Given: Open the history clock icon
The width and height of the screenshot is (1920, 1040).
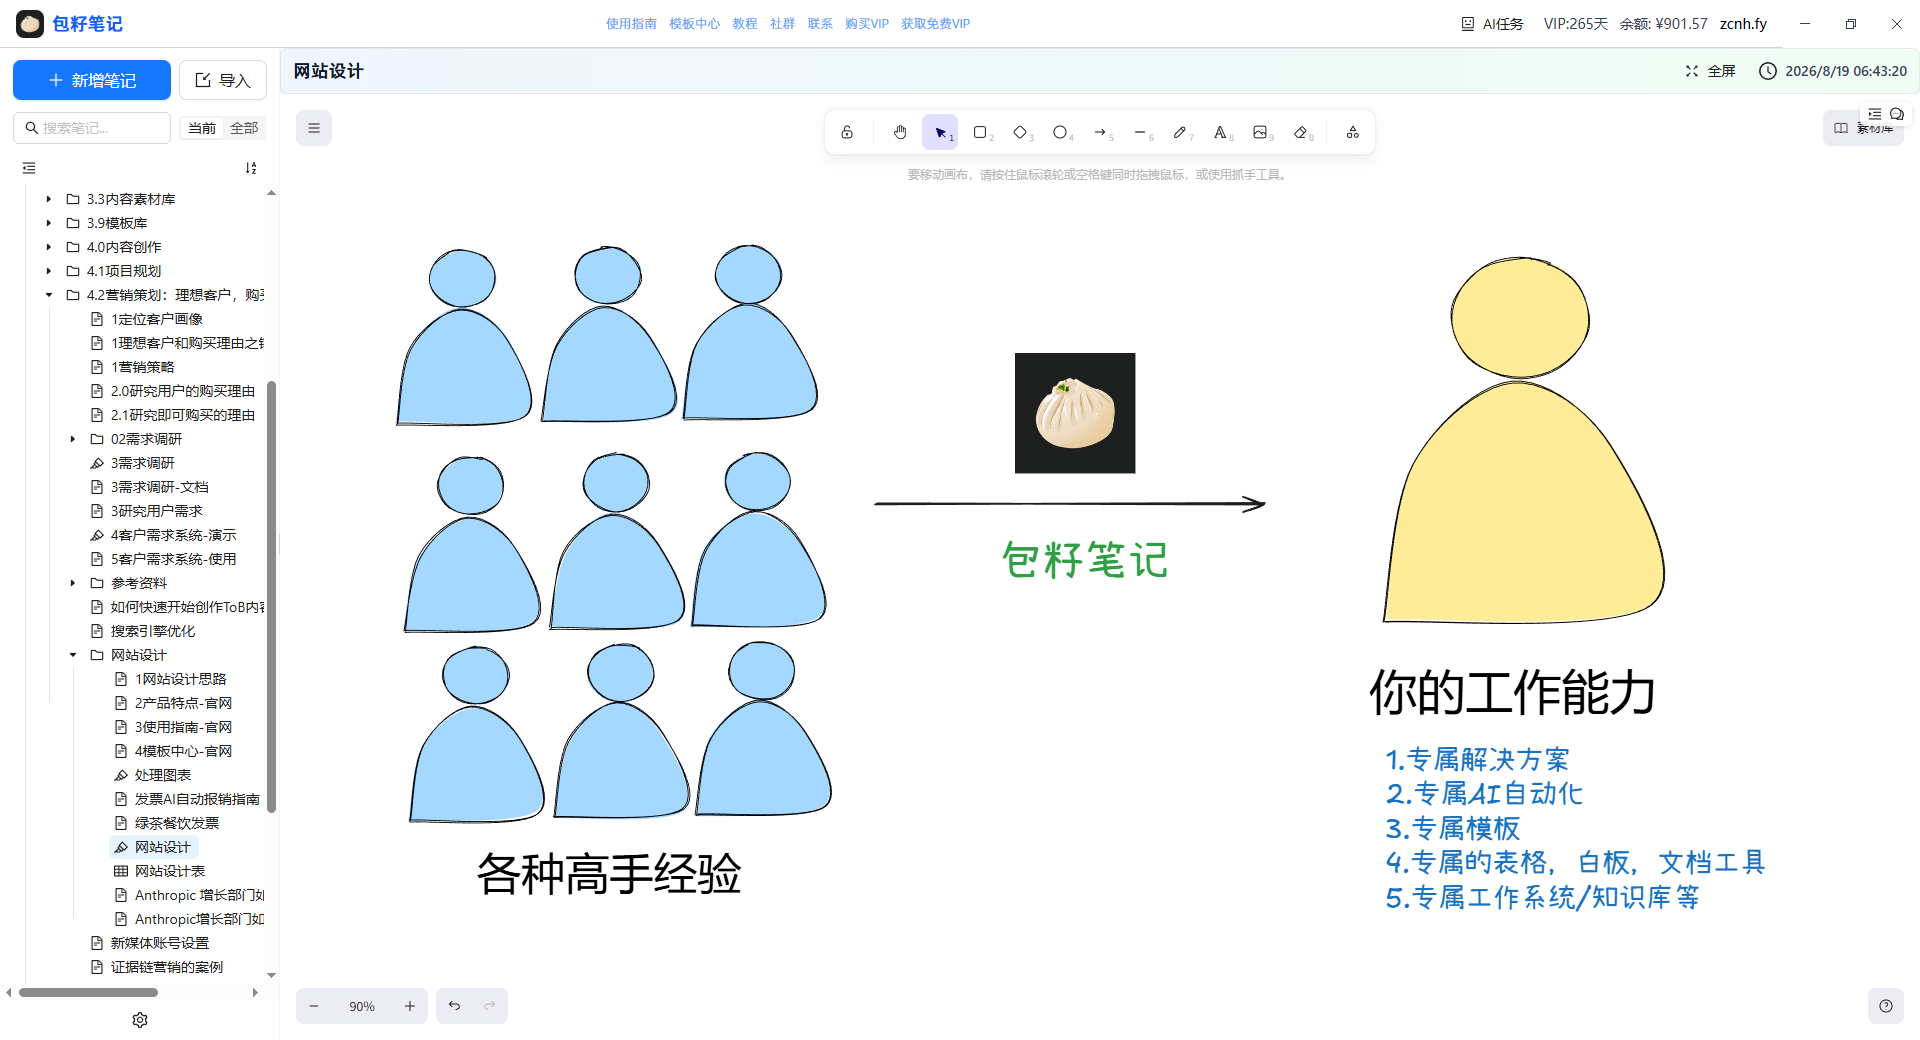Looking at the screenshot, I should 1768,71.
